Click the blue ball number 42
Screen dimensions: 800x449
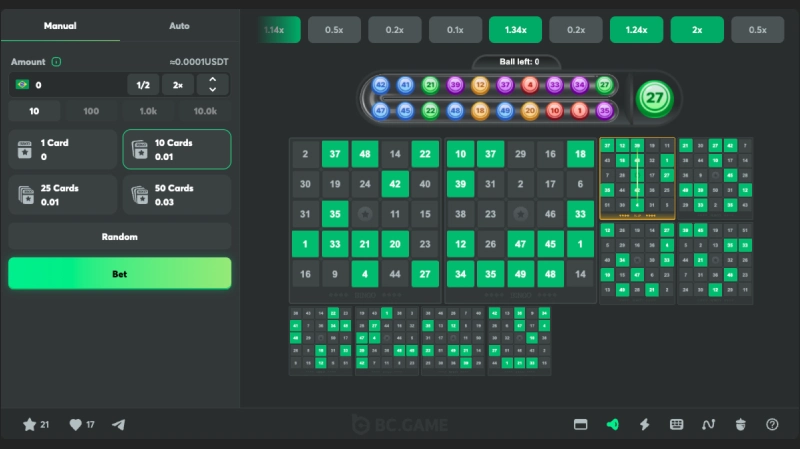tap(380, 85)
